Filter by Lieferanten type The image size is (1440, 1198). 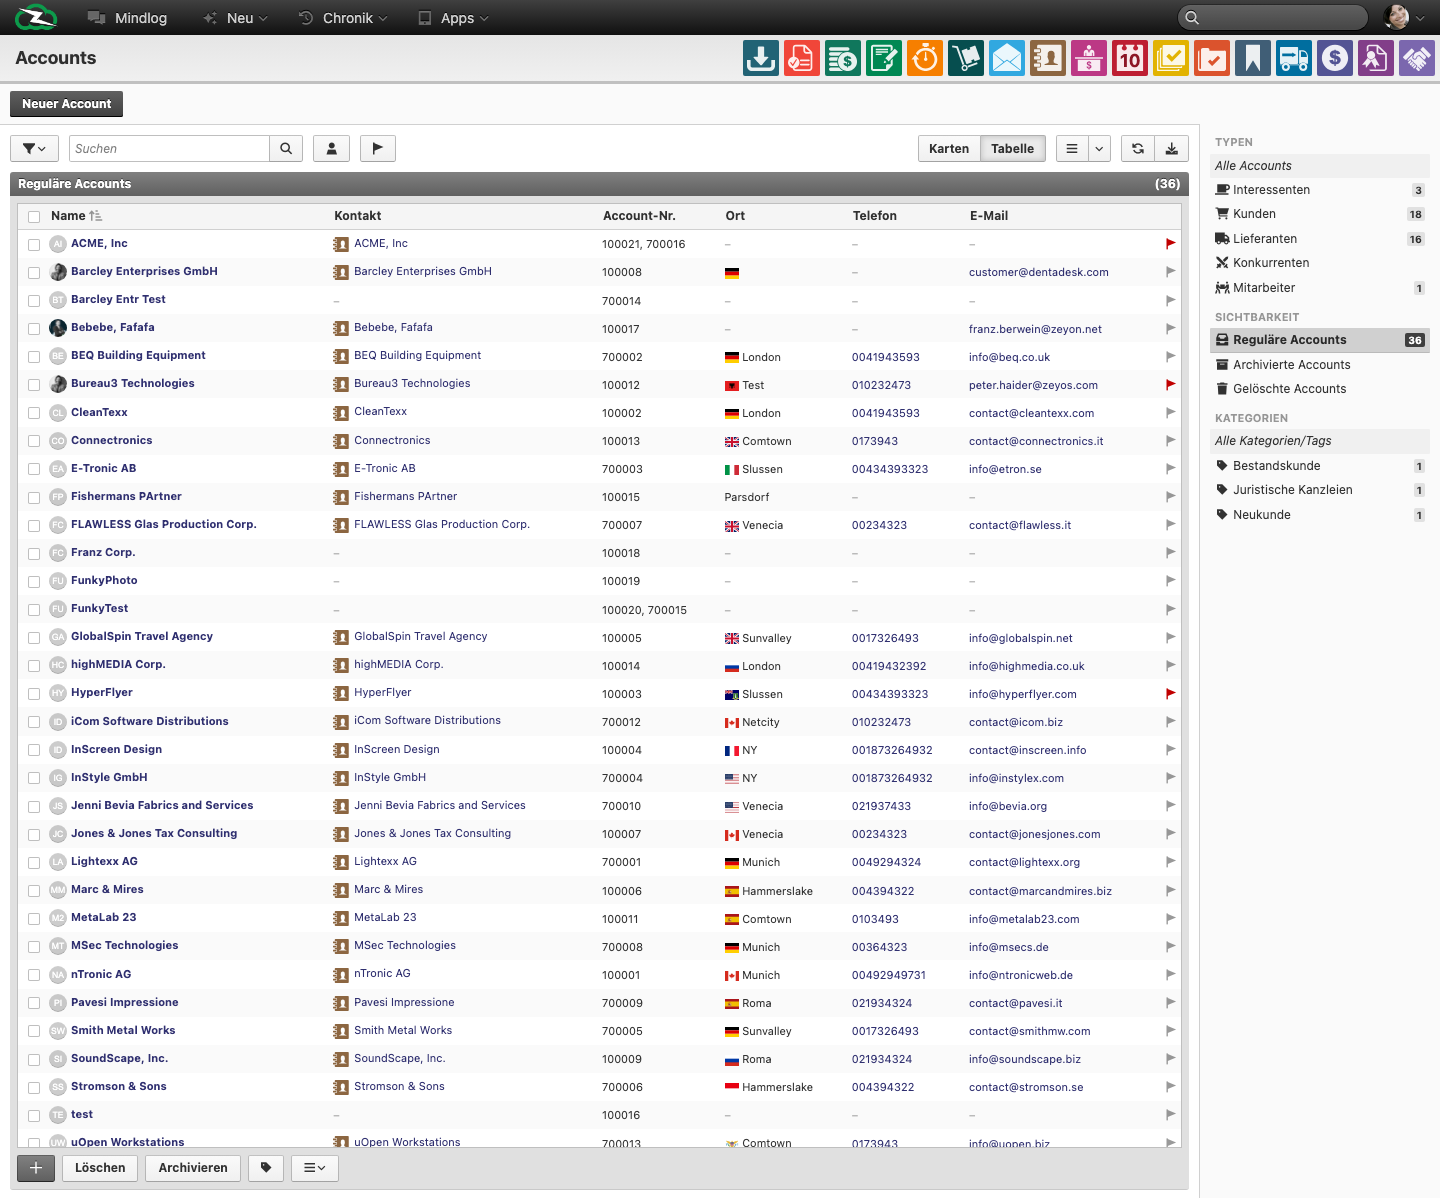1319,239
